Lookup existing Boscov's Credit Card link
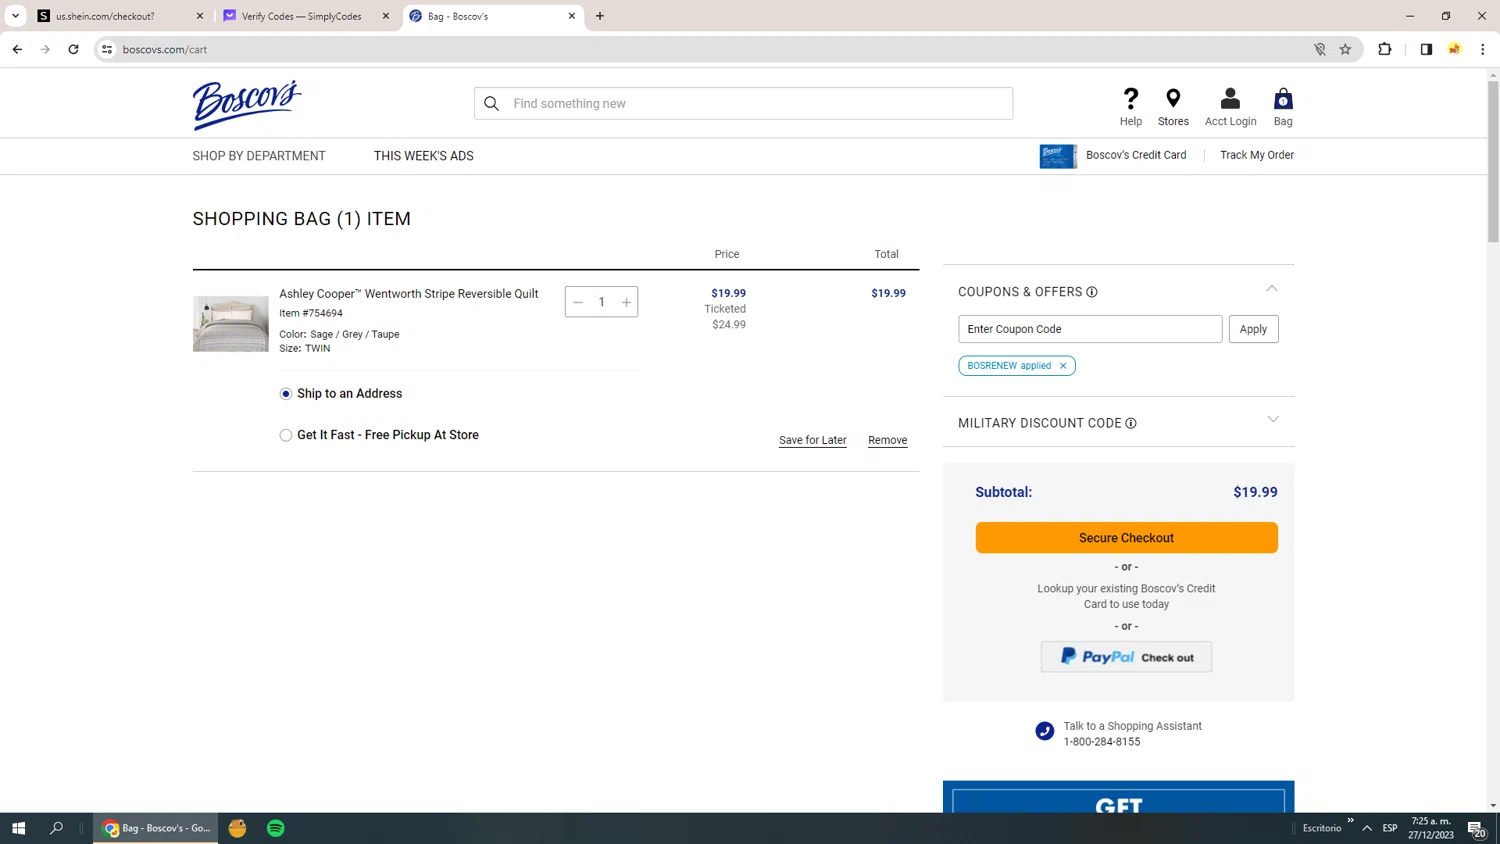 tap(1126, 596)
